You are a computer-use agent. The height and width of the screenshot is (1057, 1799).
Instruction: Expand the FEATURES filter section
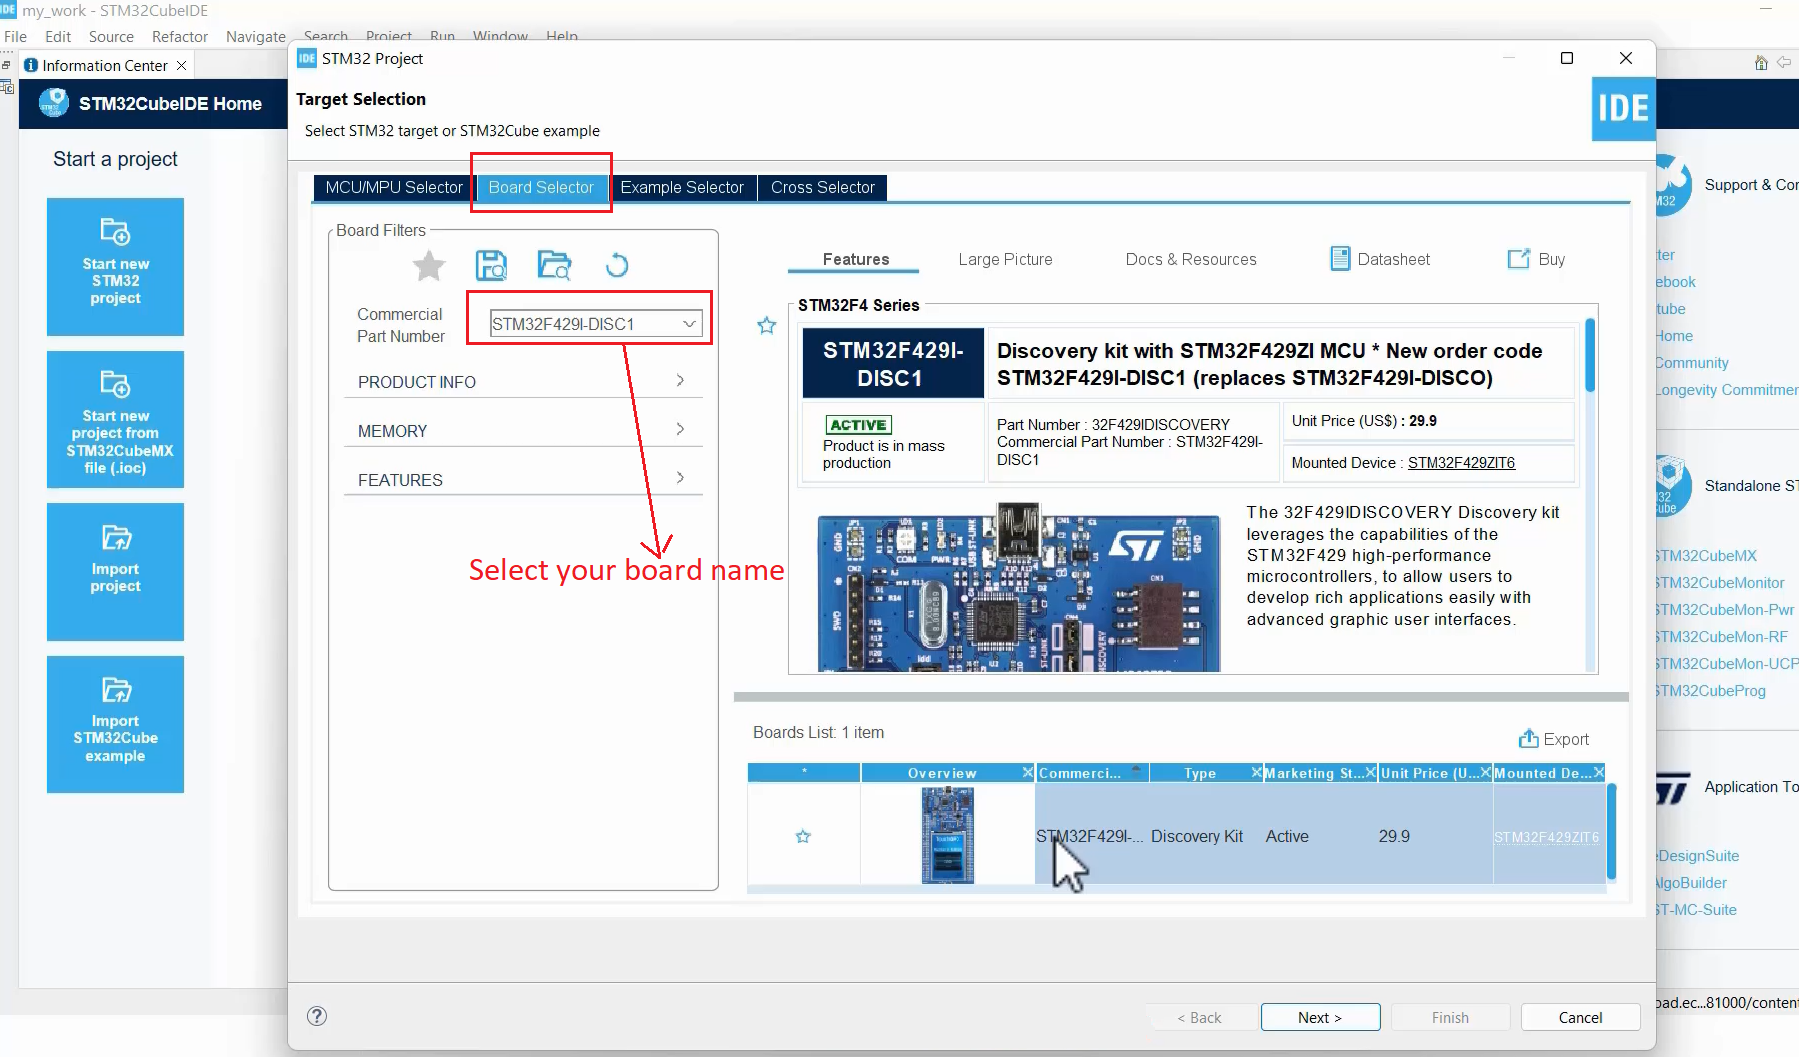click(522, 480)
